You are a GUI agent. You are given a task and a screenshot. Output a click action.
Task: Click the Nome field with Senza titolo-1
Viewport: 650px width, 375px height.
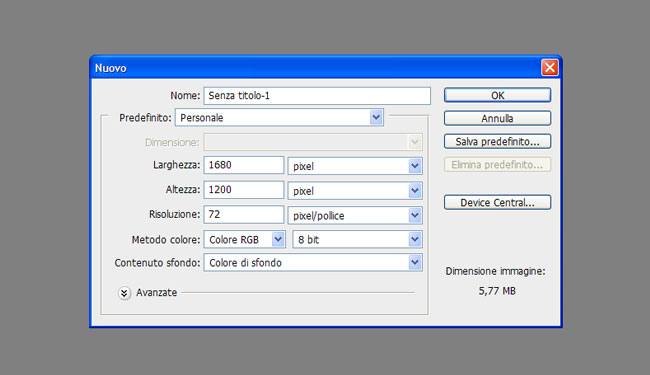pyautogui.click(x=317, y=96)
